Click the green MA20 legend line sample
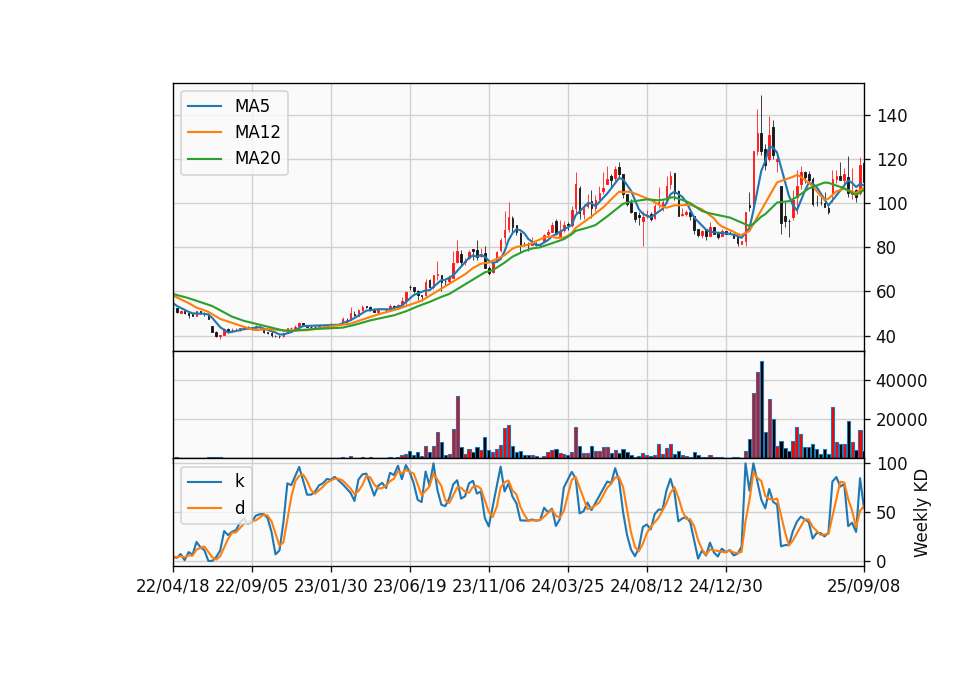The image size is (960, 690). (x=204, y=158)
